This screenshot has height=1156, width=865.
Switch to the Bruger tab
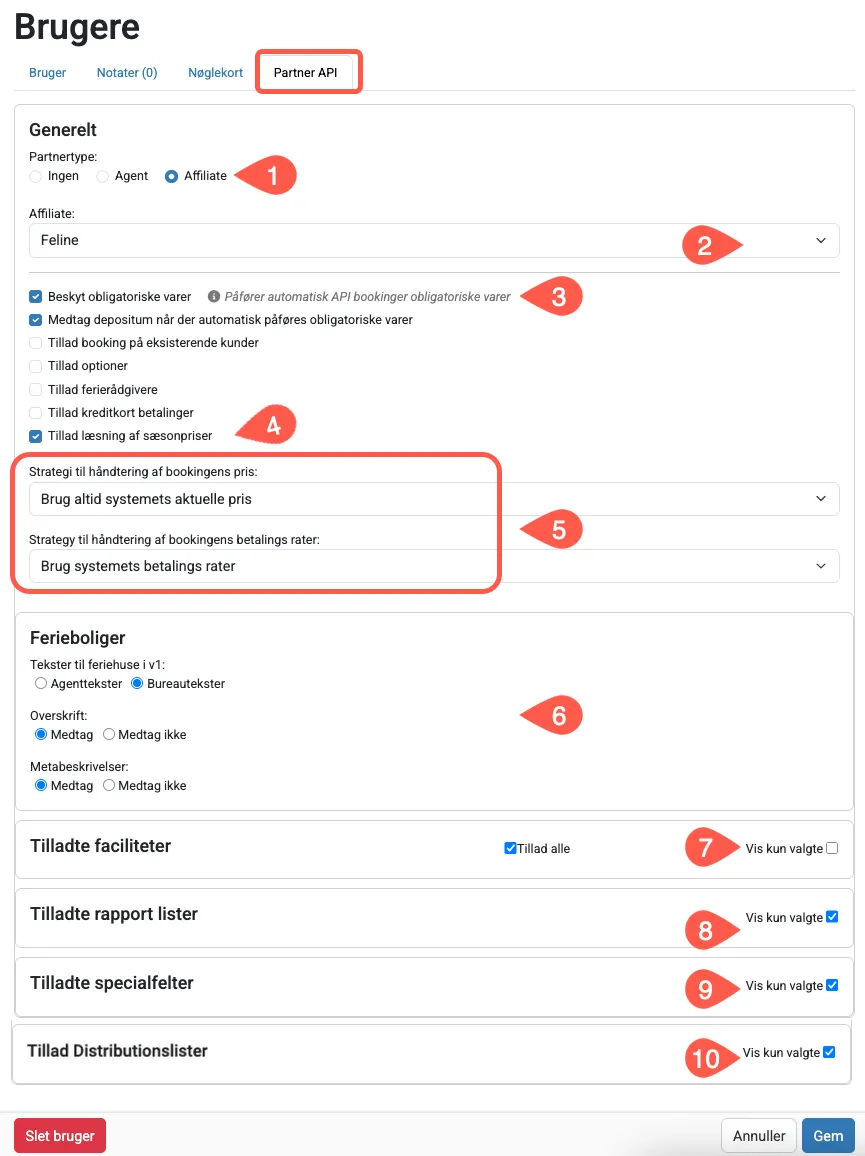point(47,72)
